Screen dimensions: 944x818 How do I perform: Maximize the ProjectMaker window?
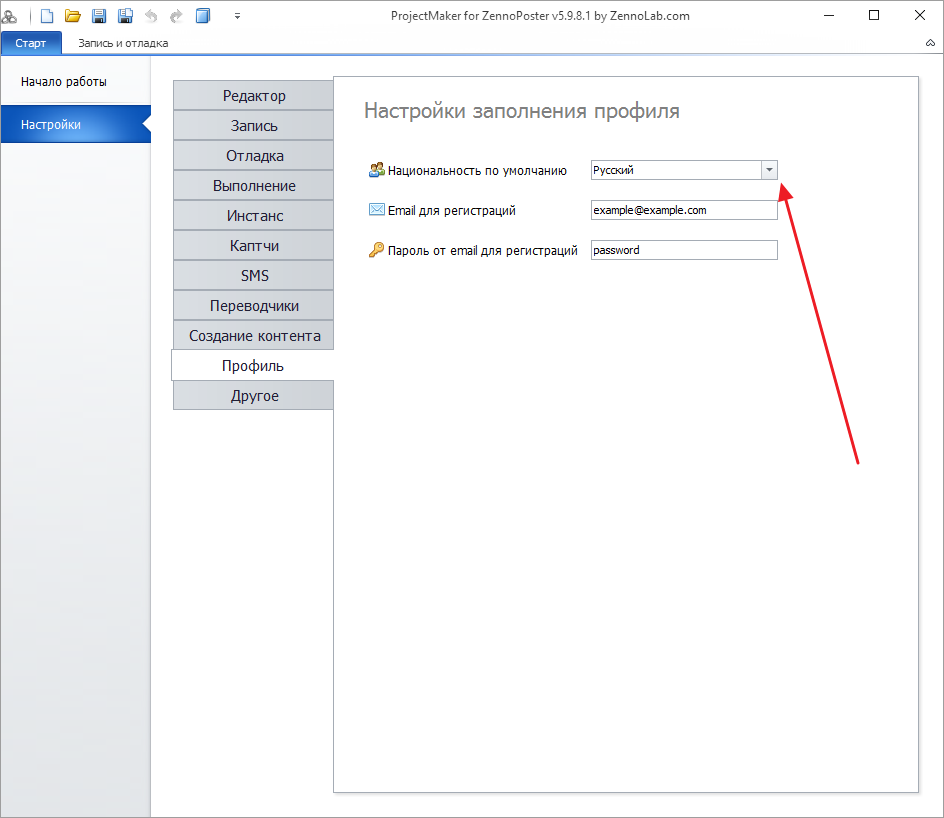[x=874, y=16]
